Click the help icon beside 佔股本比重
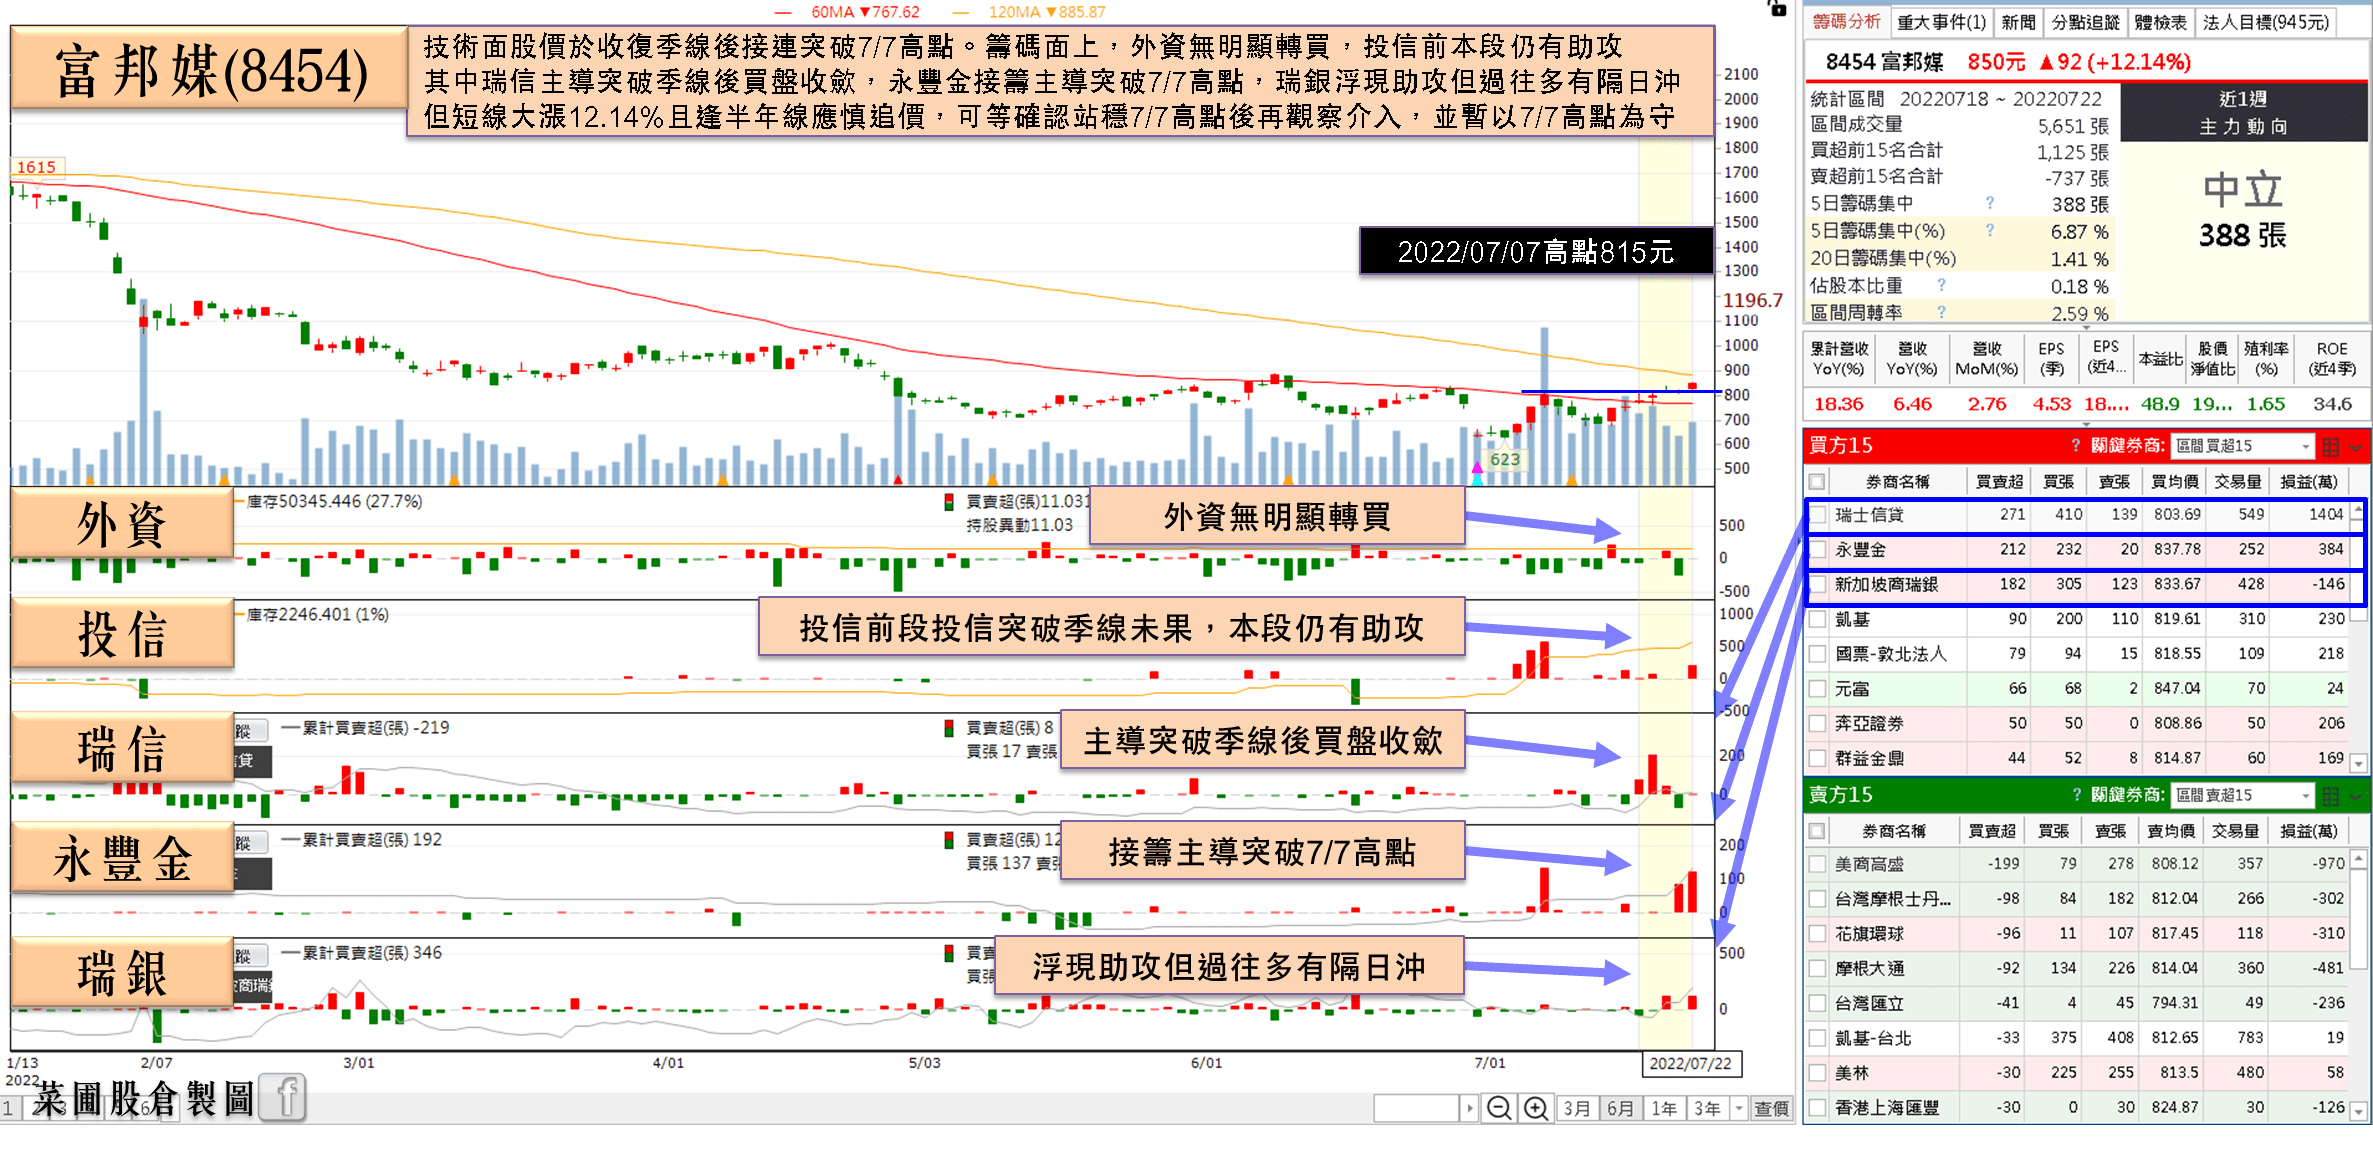2373x1152 pixels. coord(1941,285)
